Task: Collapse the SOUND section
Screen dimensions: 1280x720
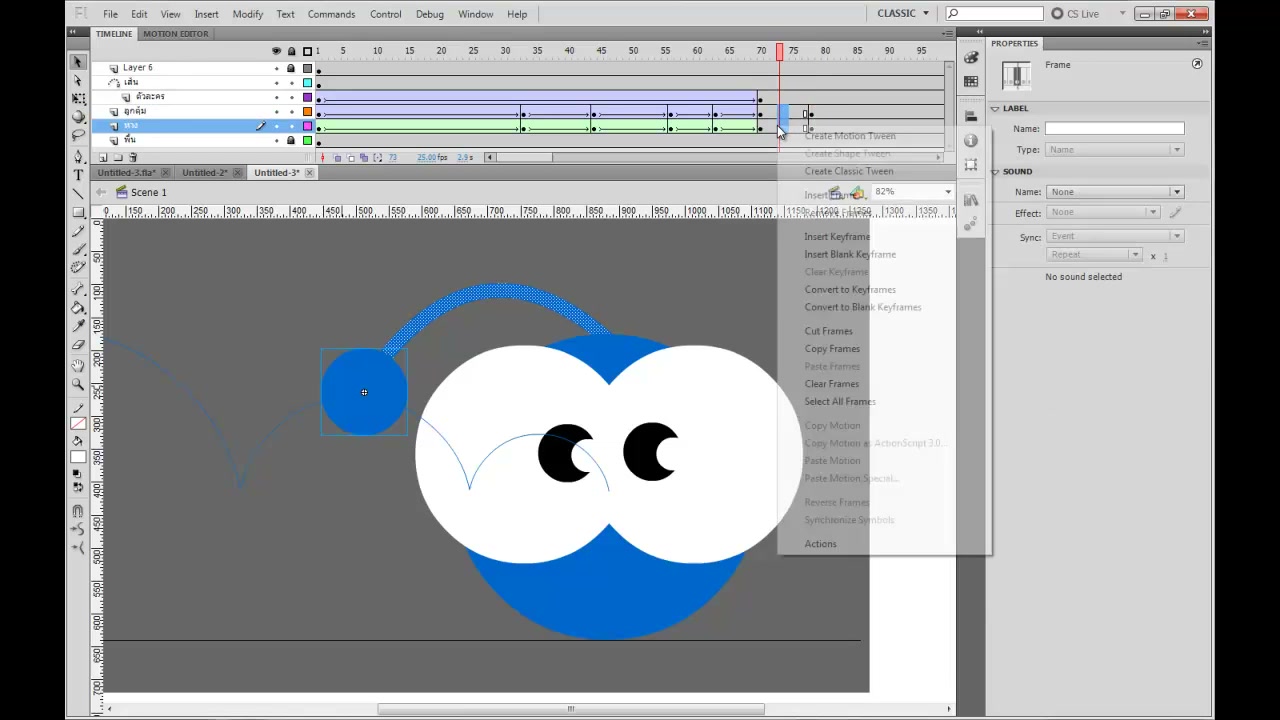Action: point(995,171)
